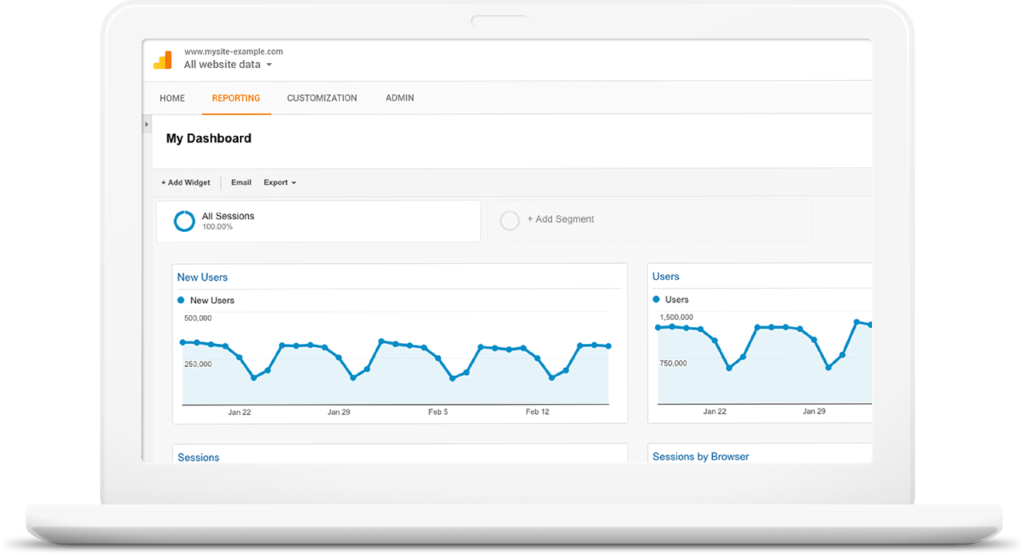
Task: Click the first data point of New Users chart
Action: pos(182,342)
